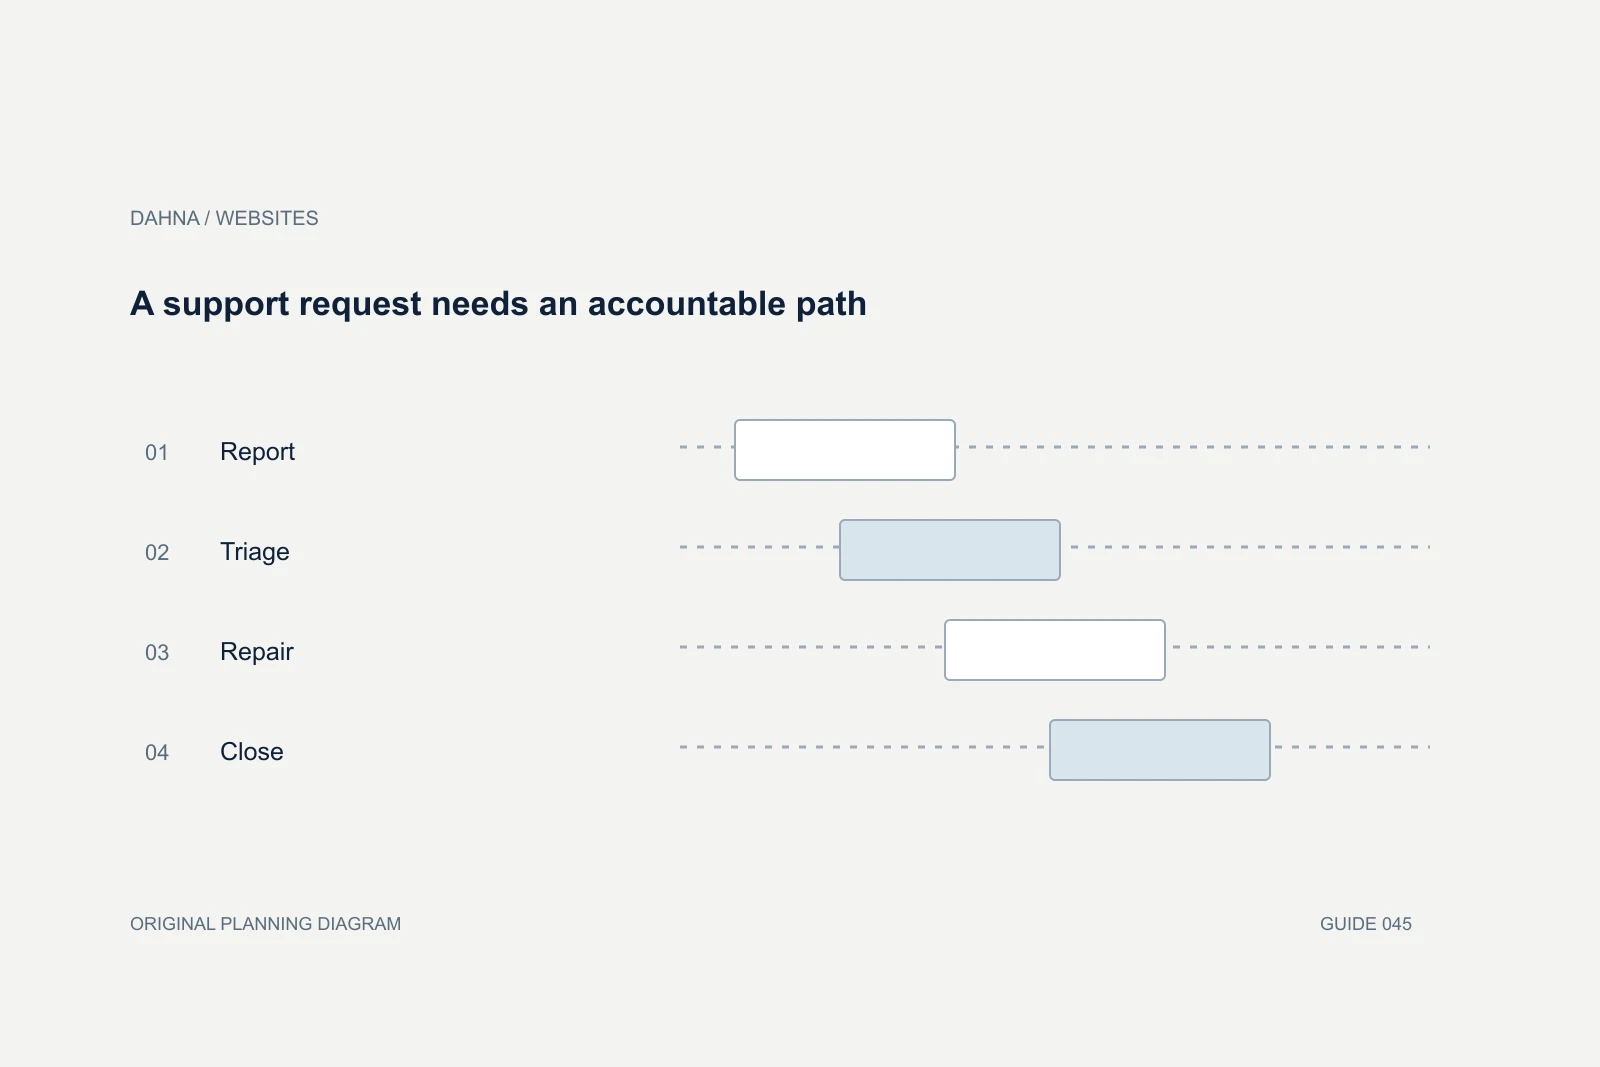Click the GUIDE 045 label
This screenshot has width=1600, height=1067.
pos(1366,924)
